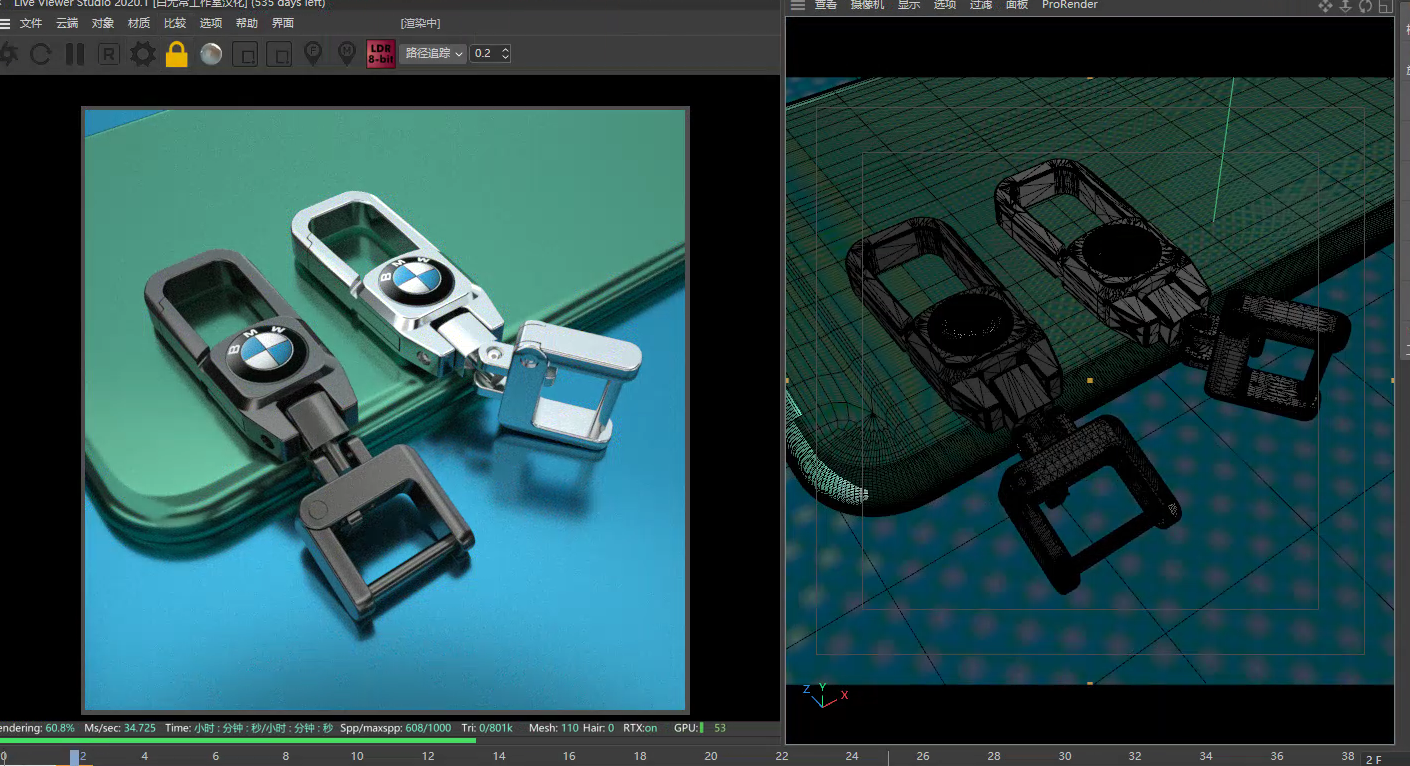Click the 'GPU: 53' status text
This screenshot has width=1410, height=766.
(700, 728)
